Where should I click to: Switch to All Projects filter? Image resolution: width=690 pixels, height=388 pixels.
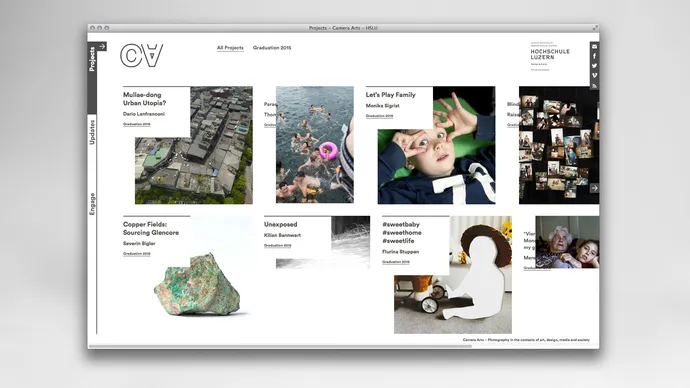click(230, 48)
